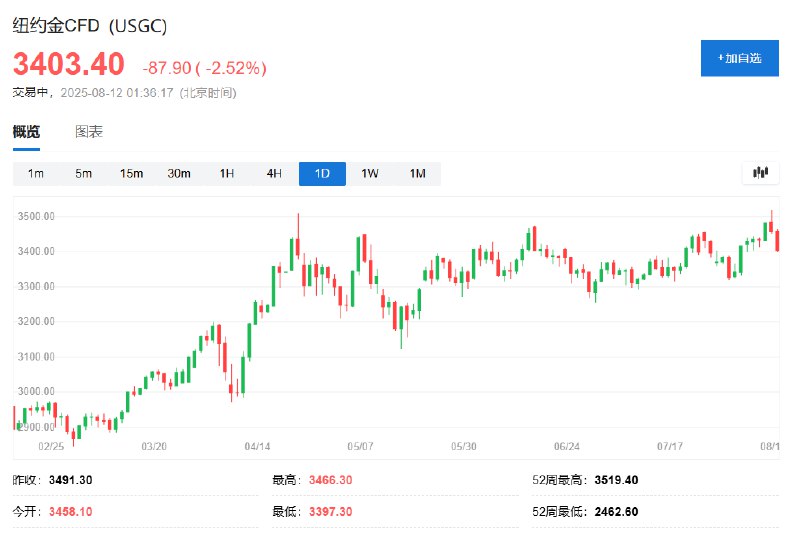Click the 05/30 date label
This screenshot has height=545, width=800.
[464, 447]
